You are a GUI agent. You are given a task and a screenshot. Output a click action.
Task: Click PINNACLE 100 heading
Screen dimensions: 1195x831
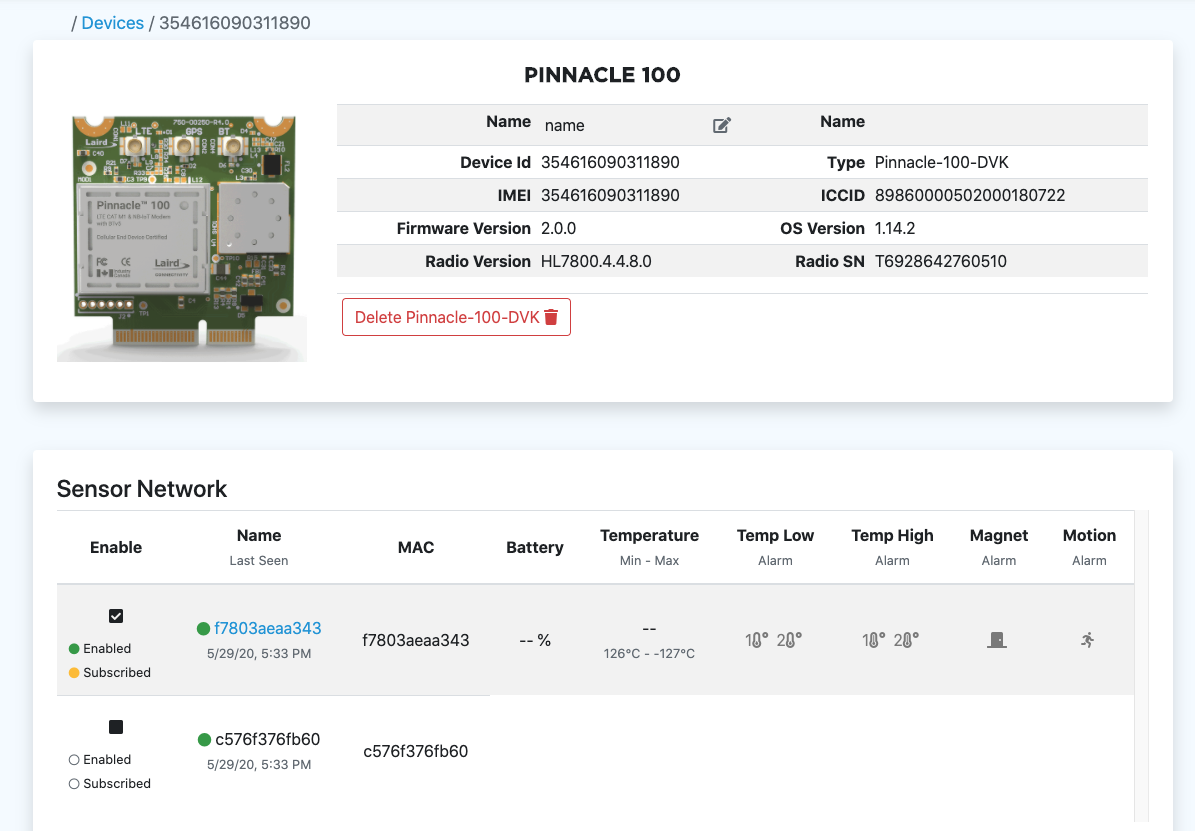click(x=602, y=75)
